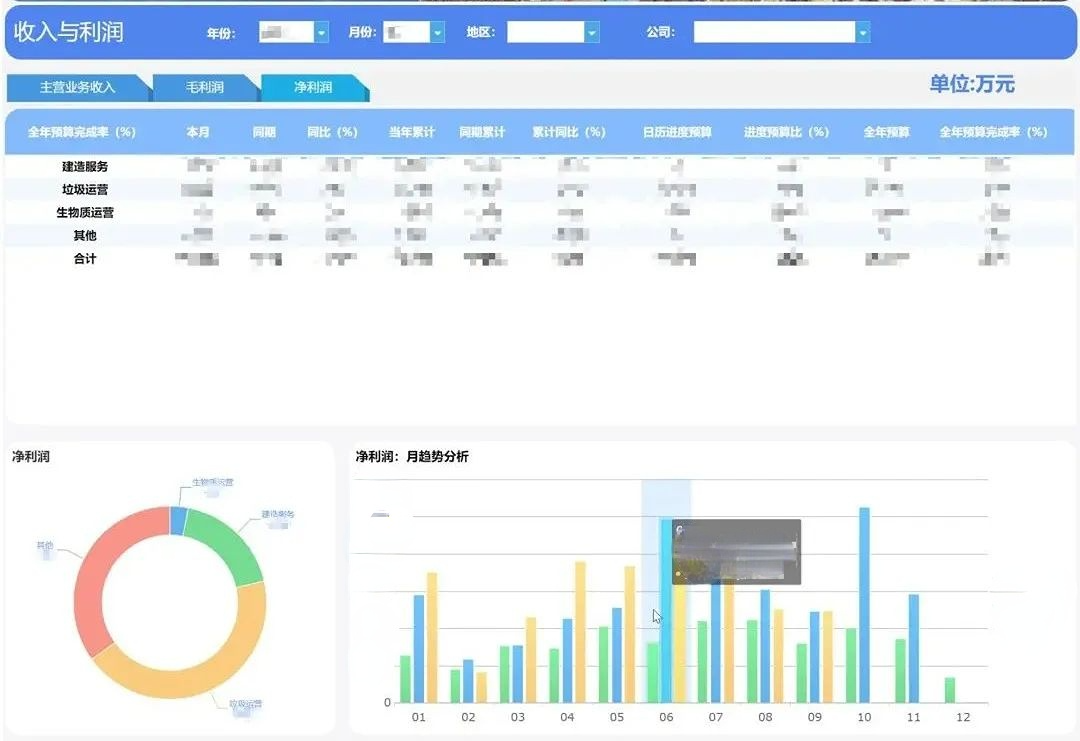Screen dimensions: 1080x741
Task: Click the 净利润 tab
Action: [313, 88]
